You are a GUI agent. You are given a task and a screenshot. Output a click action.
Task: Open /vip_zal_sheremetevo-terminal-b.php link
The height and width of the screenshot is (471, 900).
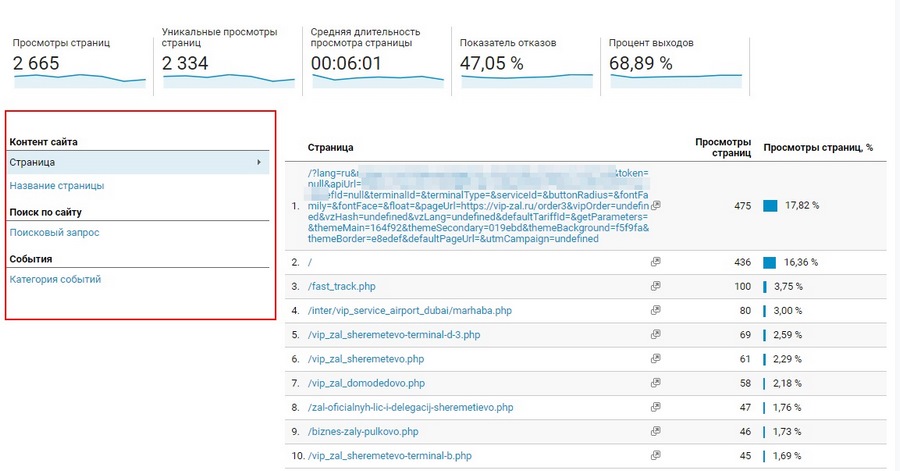[x=390, y=456]
